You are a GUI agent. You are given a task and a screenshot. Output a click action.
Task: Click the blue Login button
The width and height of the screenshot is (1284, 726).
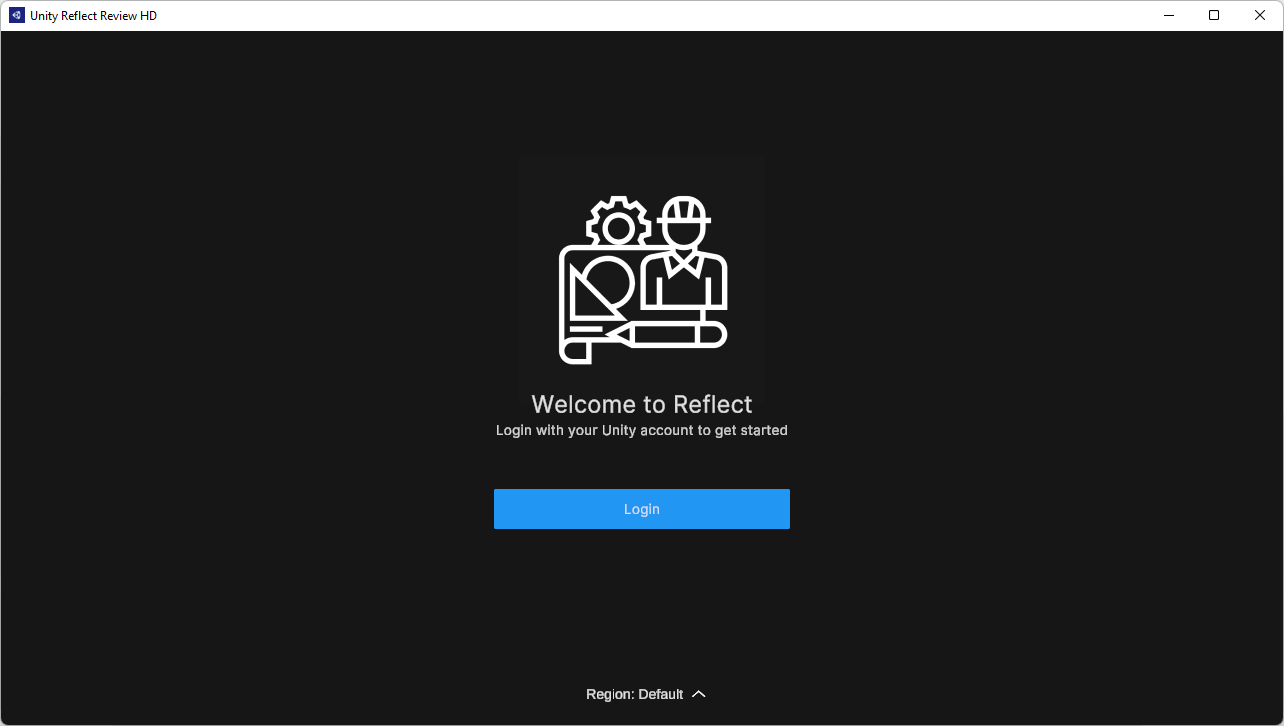coord(642,509)
